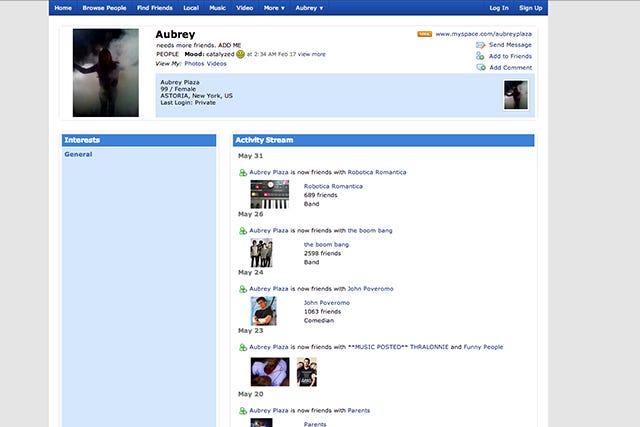Click Parents link in May 20 activity sentence
Screen dimensions: 640x427
tap(359, 410)
